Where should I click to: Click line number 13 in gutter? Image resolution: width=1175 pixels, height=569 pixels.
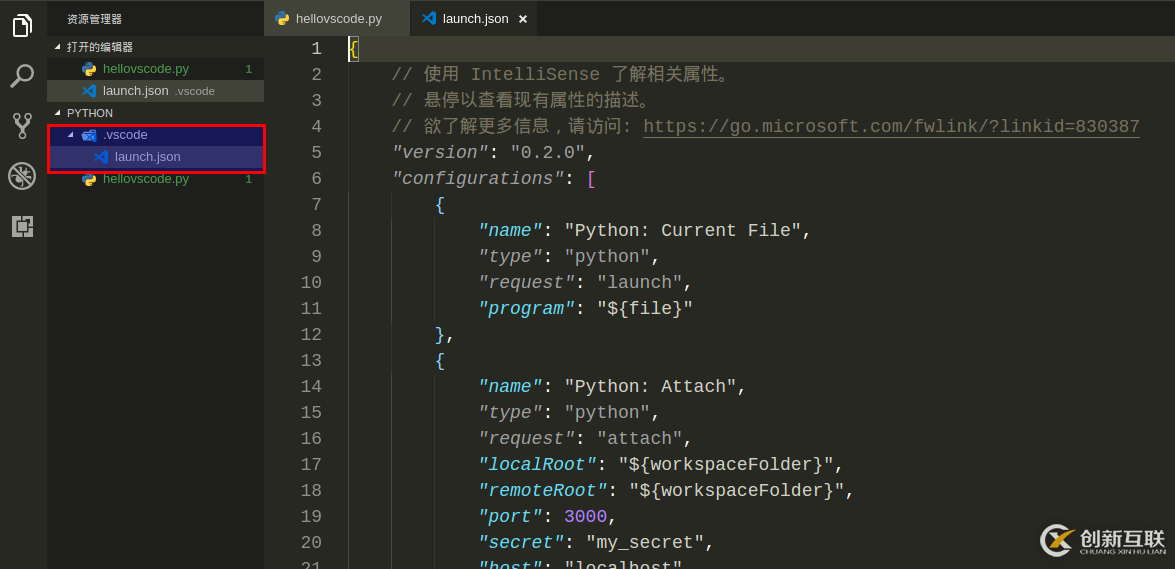tap(311, 361)
